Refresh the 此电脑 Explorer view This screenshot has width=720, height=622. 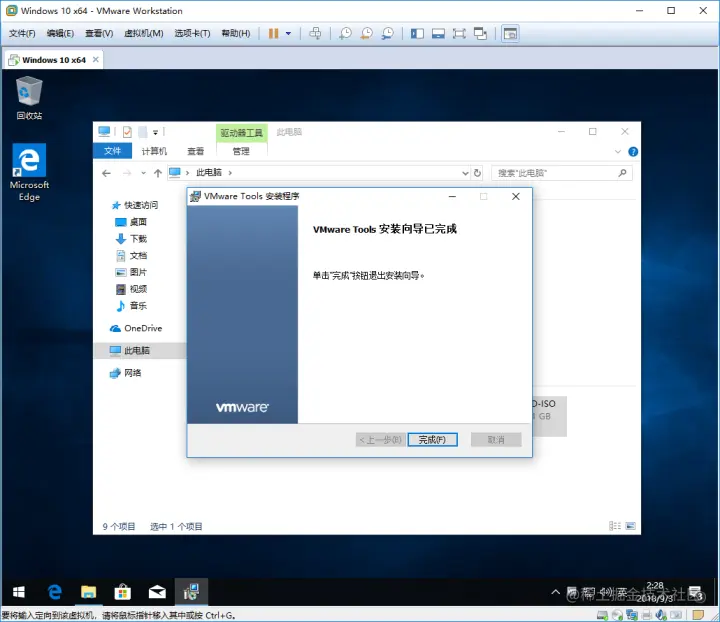click(x=478, y=173)
